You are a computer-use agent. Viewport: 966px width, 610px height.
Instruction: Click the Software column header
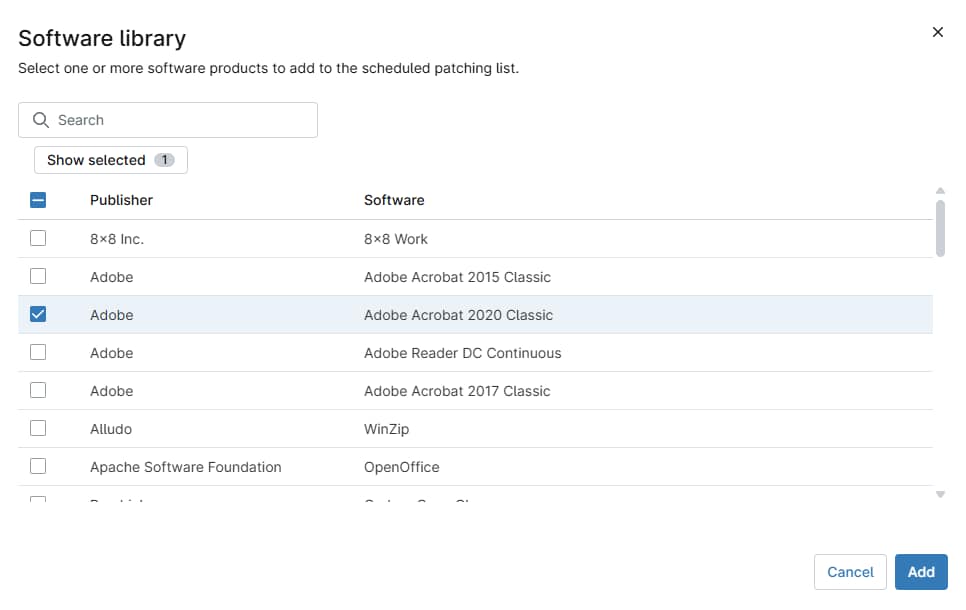tap(394, 200)
